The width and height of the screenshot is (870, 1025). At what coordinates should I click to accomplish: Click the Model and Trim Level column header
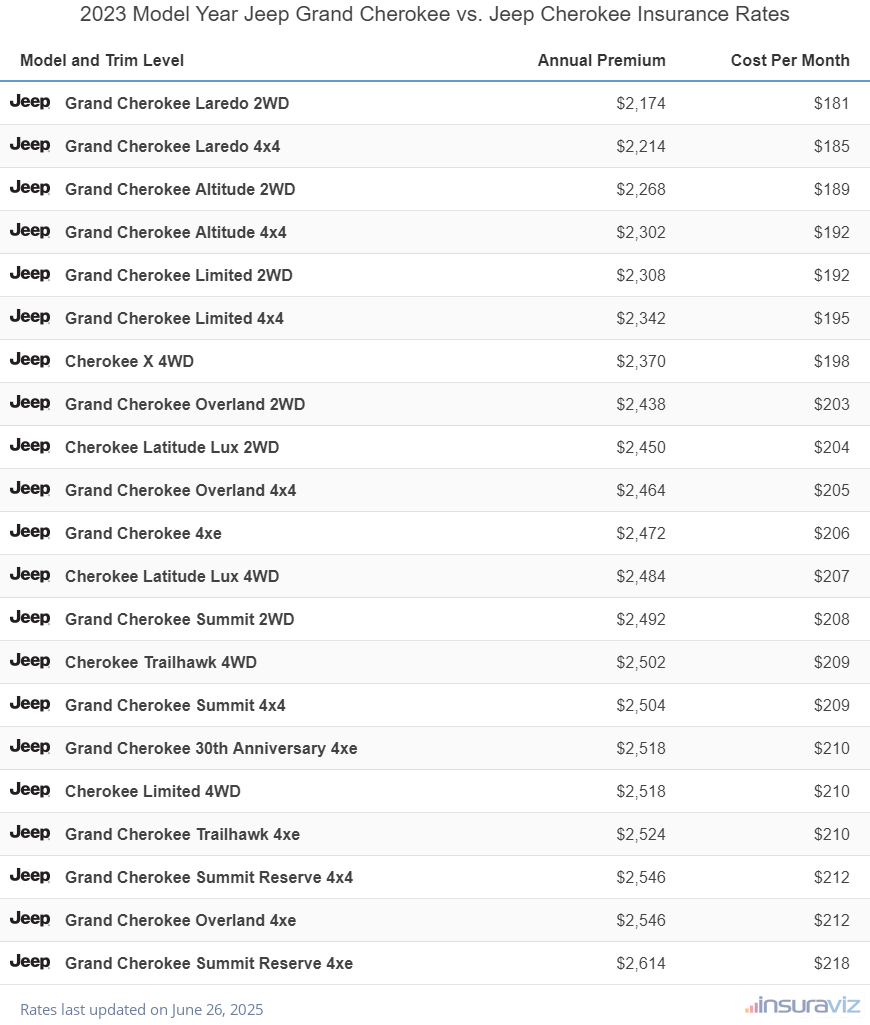coord(102,60)
